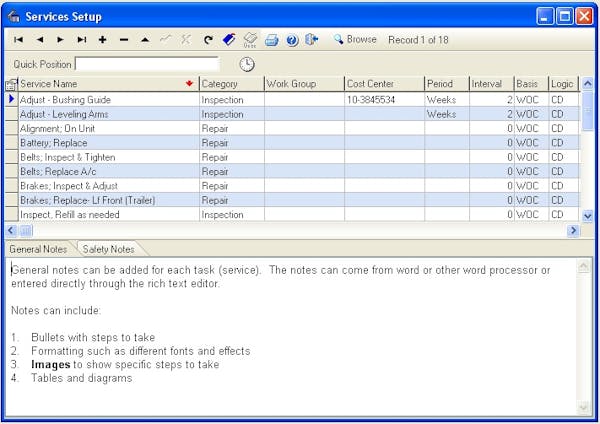Click the clock icon beside Quick Position
This screenshot has width=600, height=424.
[x=246, y=64]
